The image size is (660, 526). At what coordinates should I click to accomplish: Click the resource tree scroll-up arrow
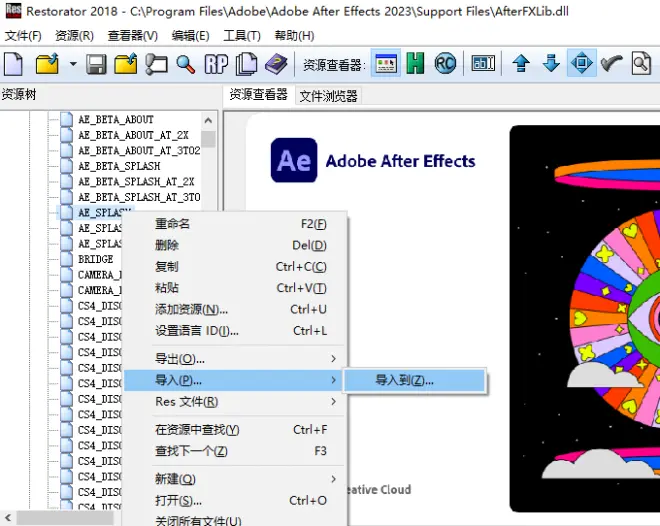208,120
